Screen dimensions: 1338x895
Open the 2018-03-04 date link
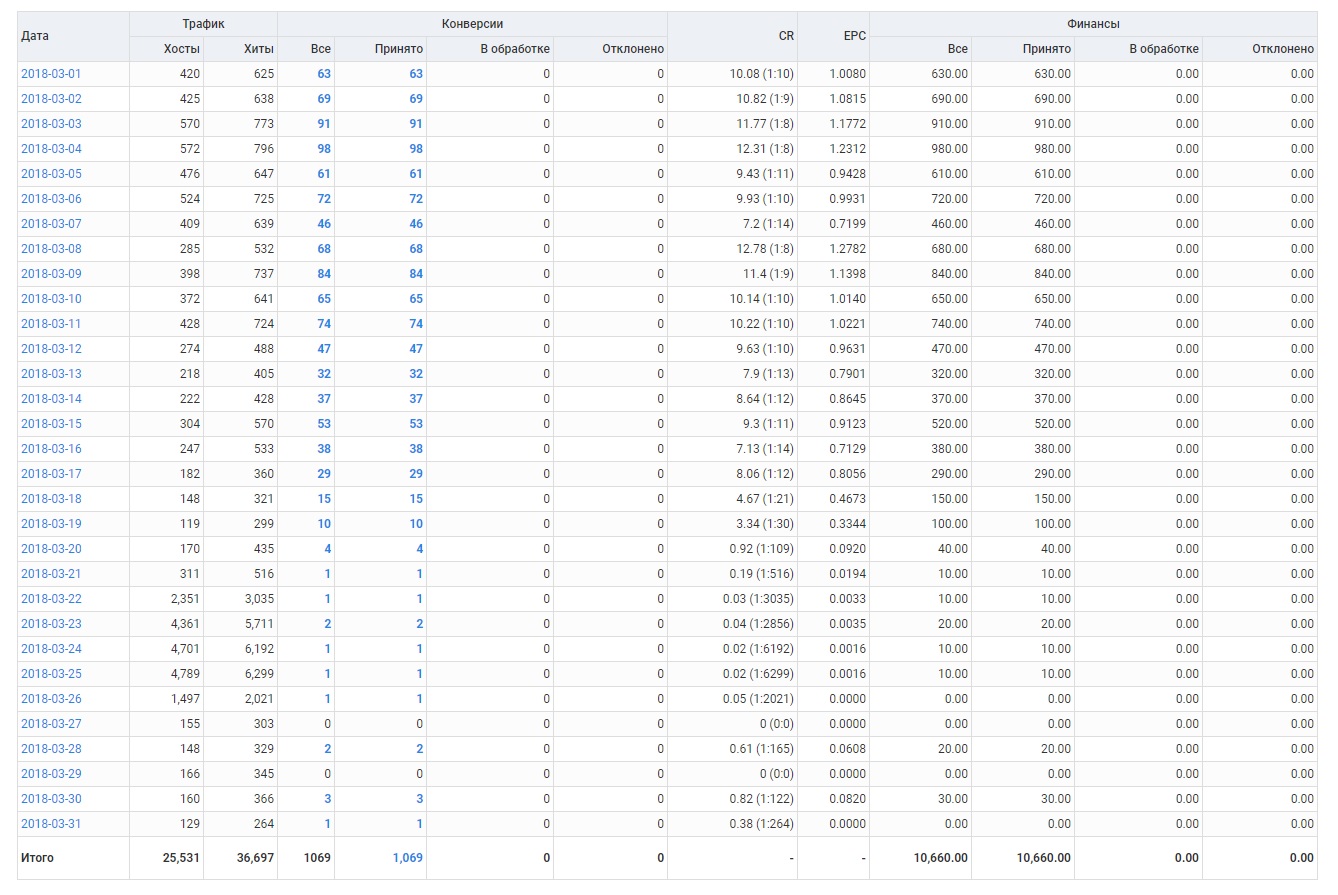point(51,149)
